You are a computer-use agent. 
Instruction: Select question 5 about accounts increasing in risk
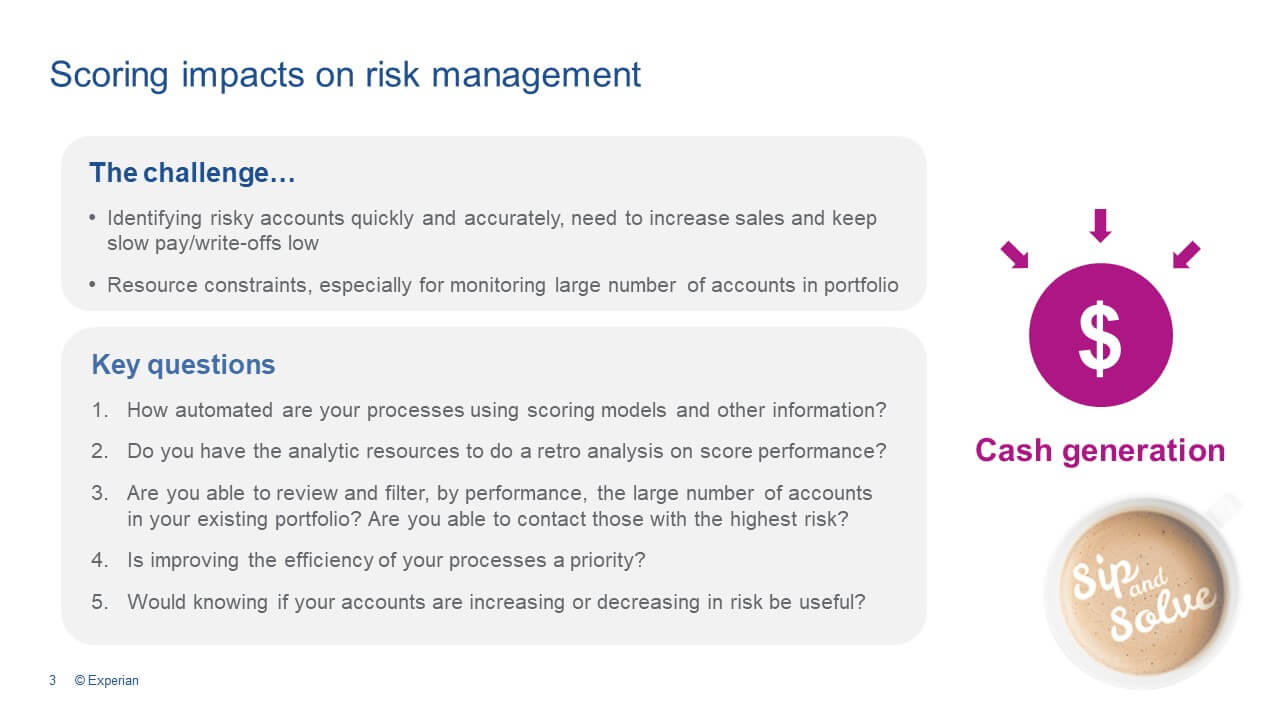pyautogui.click(x=495, y=602)
